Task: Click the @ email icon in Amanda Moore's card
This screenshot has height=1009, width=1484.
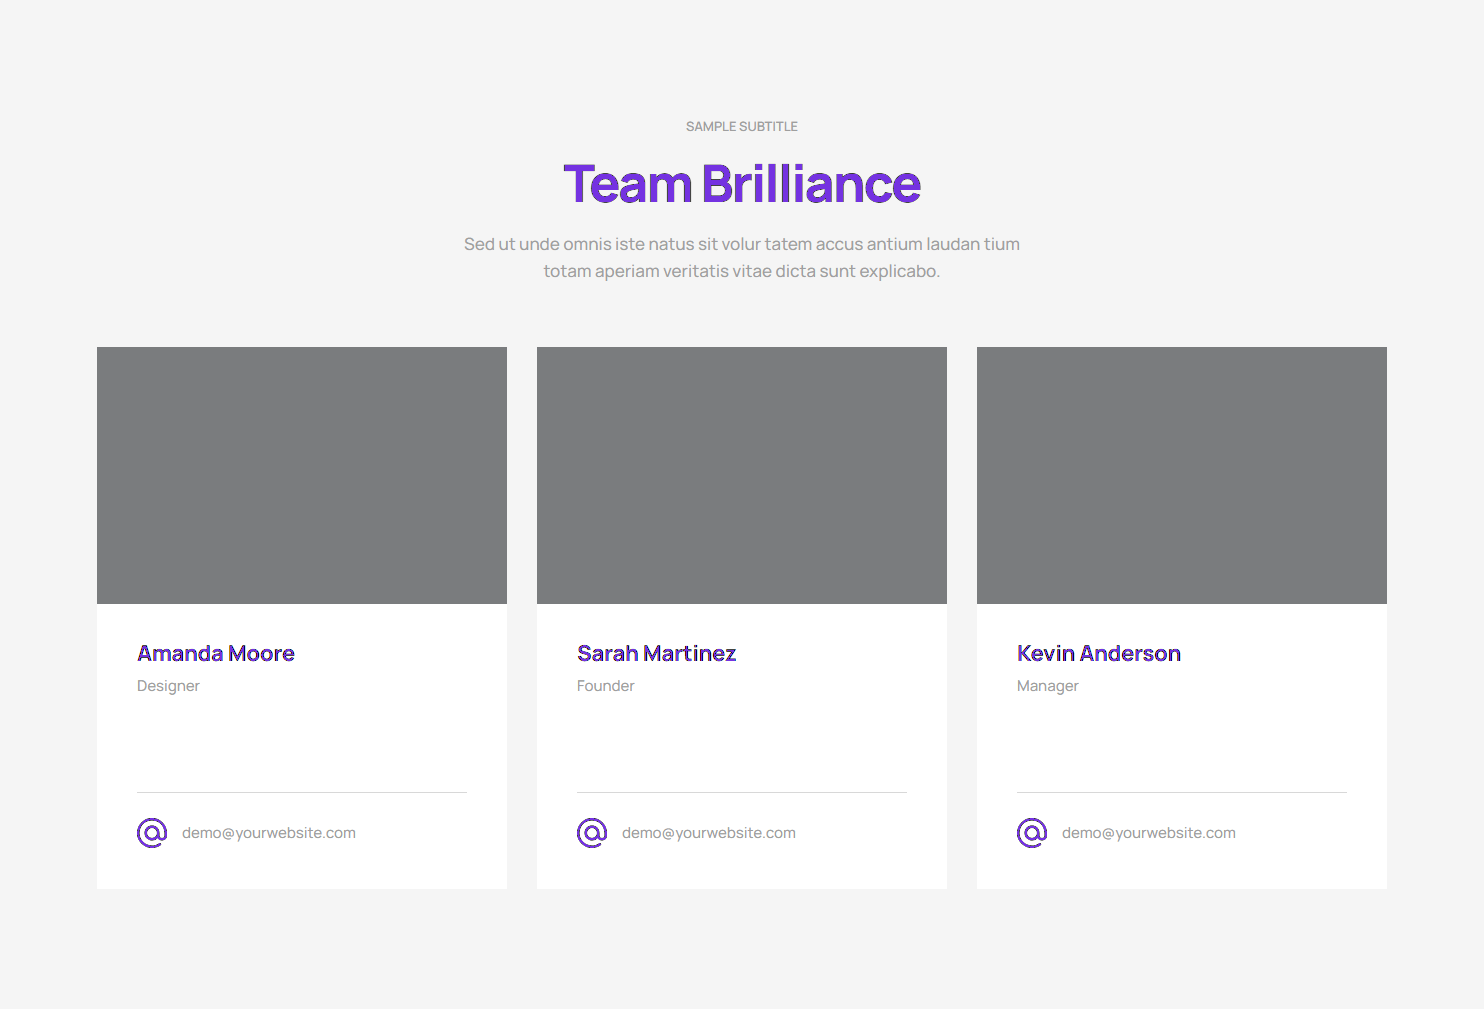Action: pyautogui.click(x=152, y=832)
